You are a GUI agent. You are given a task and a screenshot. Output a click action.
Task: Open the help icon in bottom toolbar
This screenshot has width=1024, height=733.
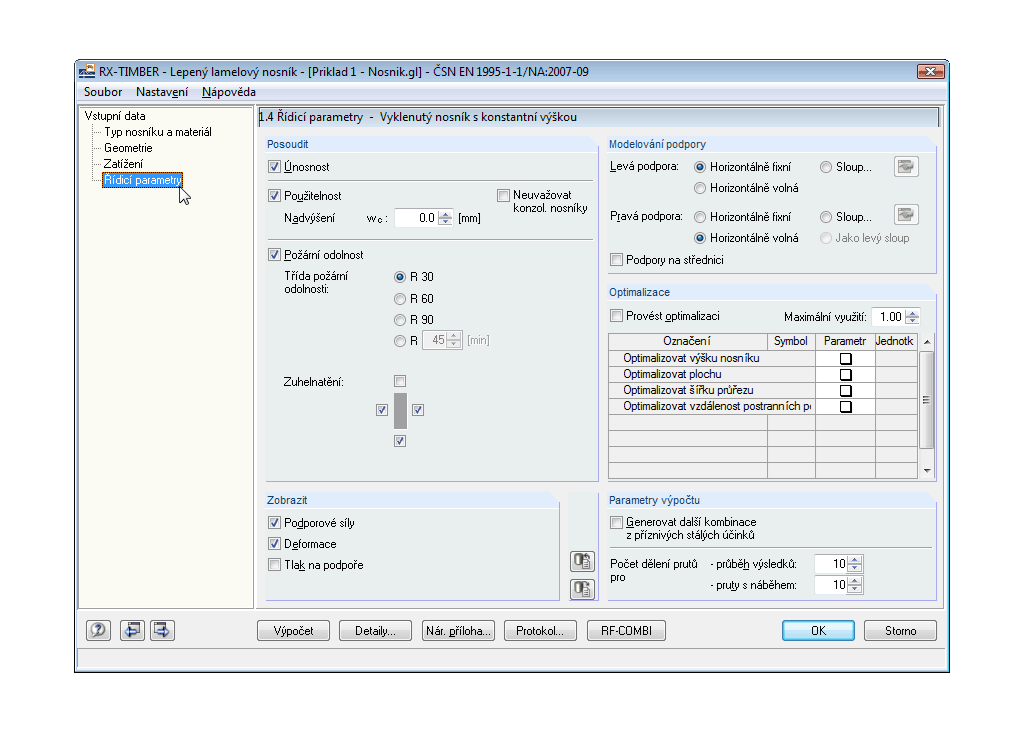tap(97, 630)
